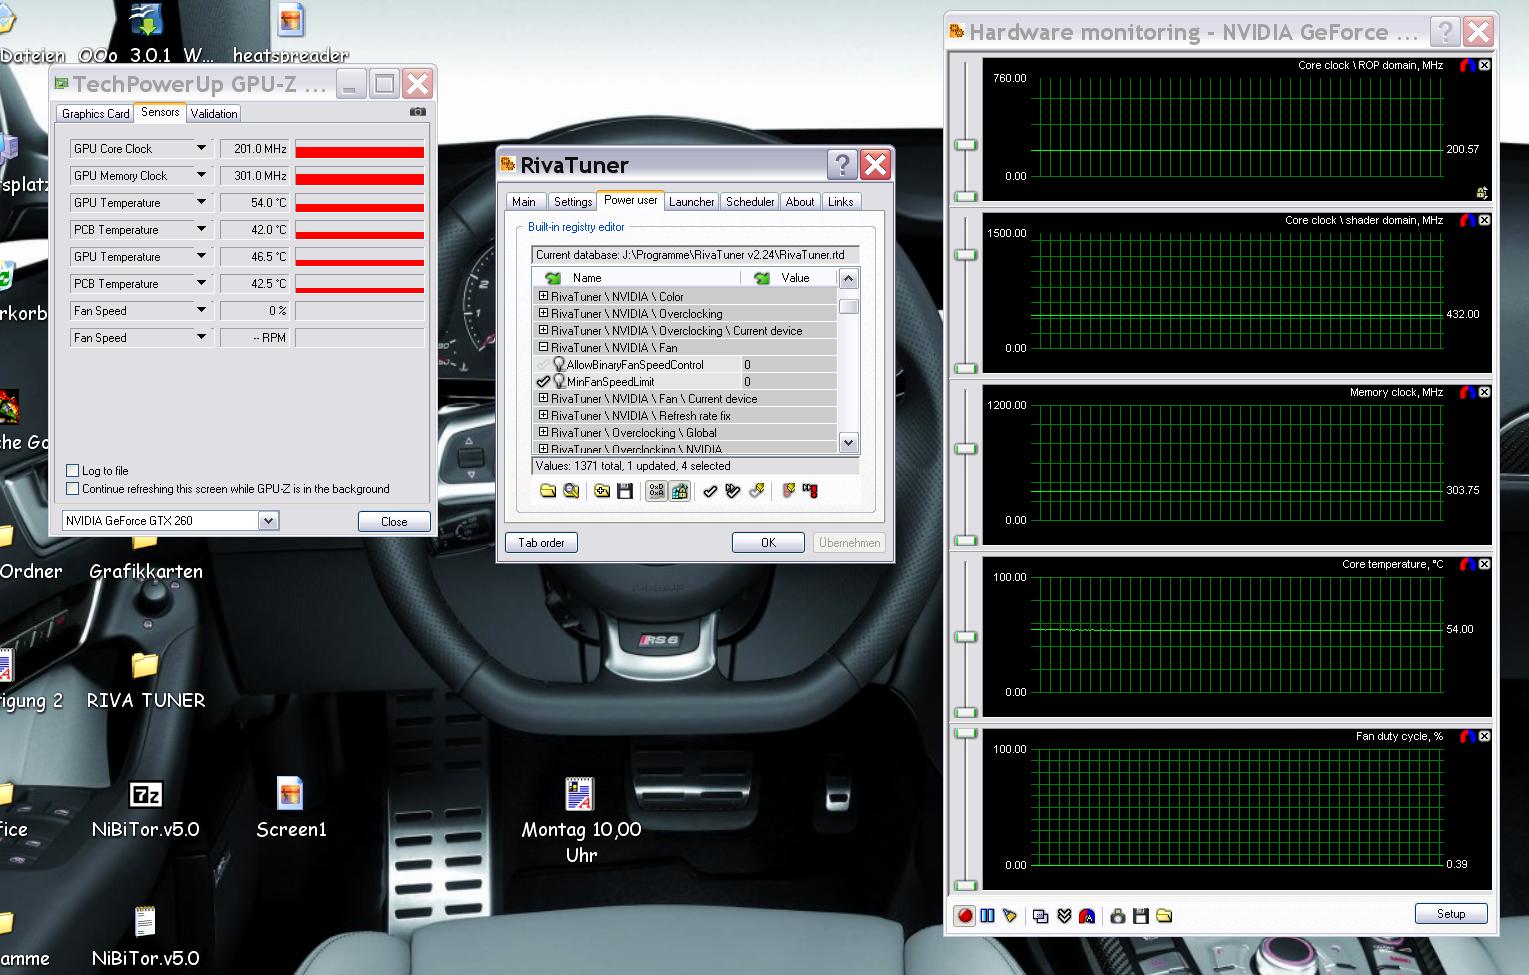Click the magnifier search icon in RivaTuner toolbar

[x=571, y=491]
